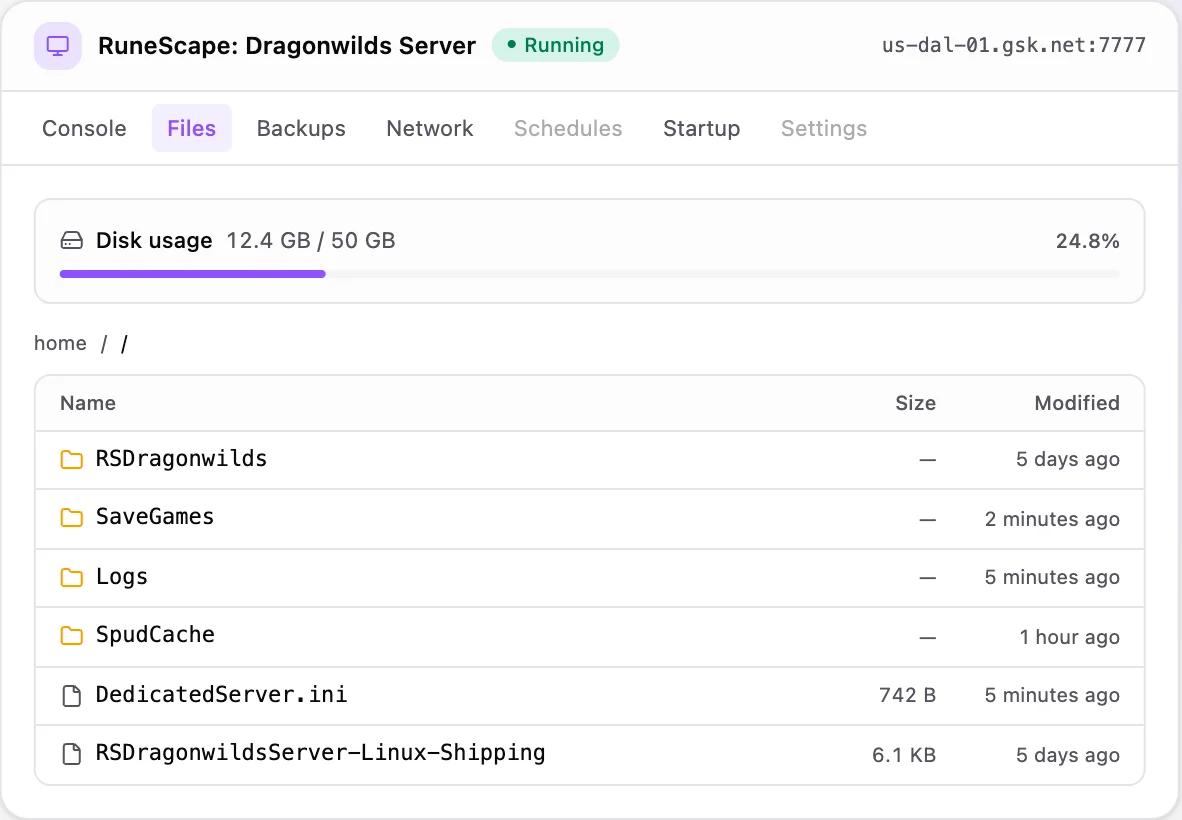Viewport: 1182px width, 820px height.
Task: Click the Size column header
Action: coord(915,403)
